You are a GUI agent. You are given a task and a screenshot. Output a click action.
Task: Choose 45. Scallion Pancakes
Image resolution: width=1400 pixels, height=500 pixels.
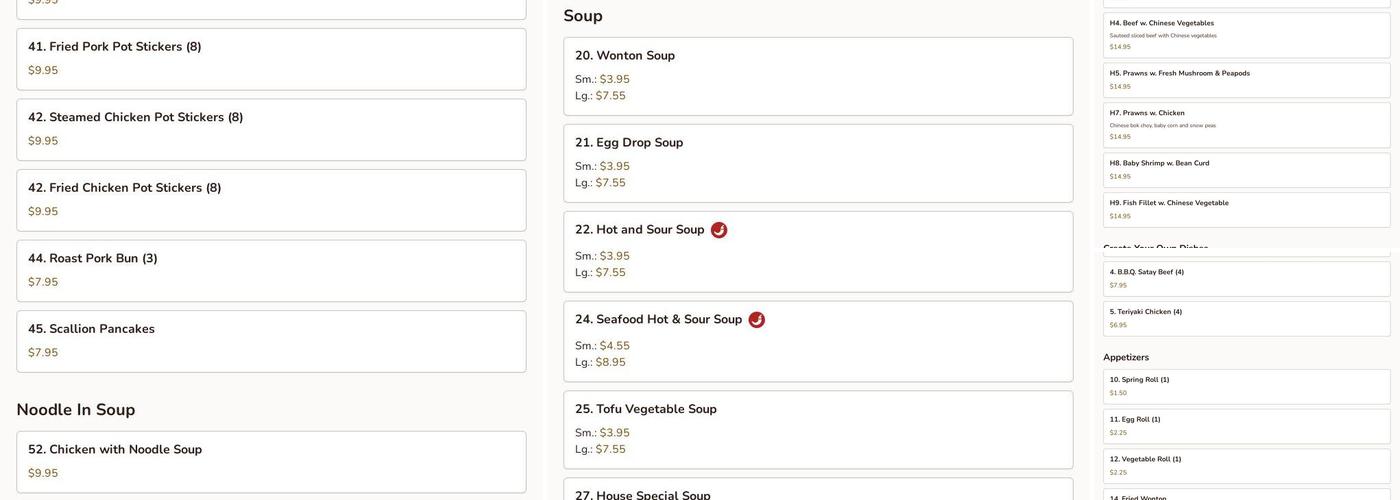pyautogui.click(x=271, y=341)
